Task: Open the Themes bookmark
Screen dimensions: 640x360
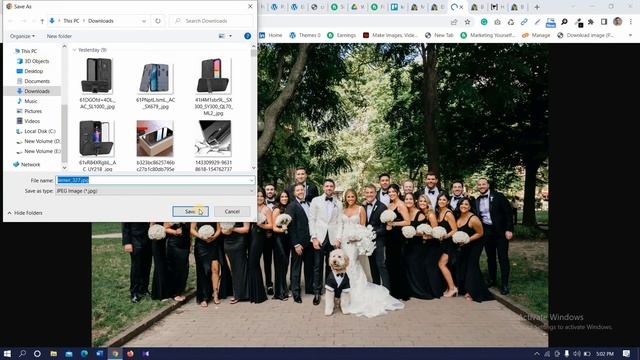Action: 305,36
